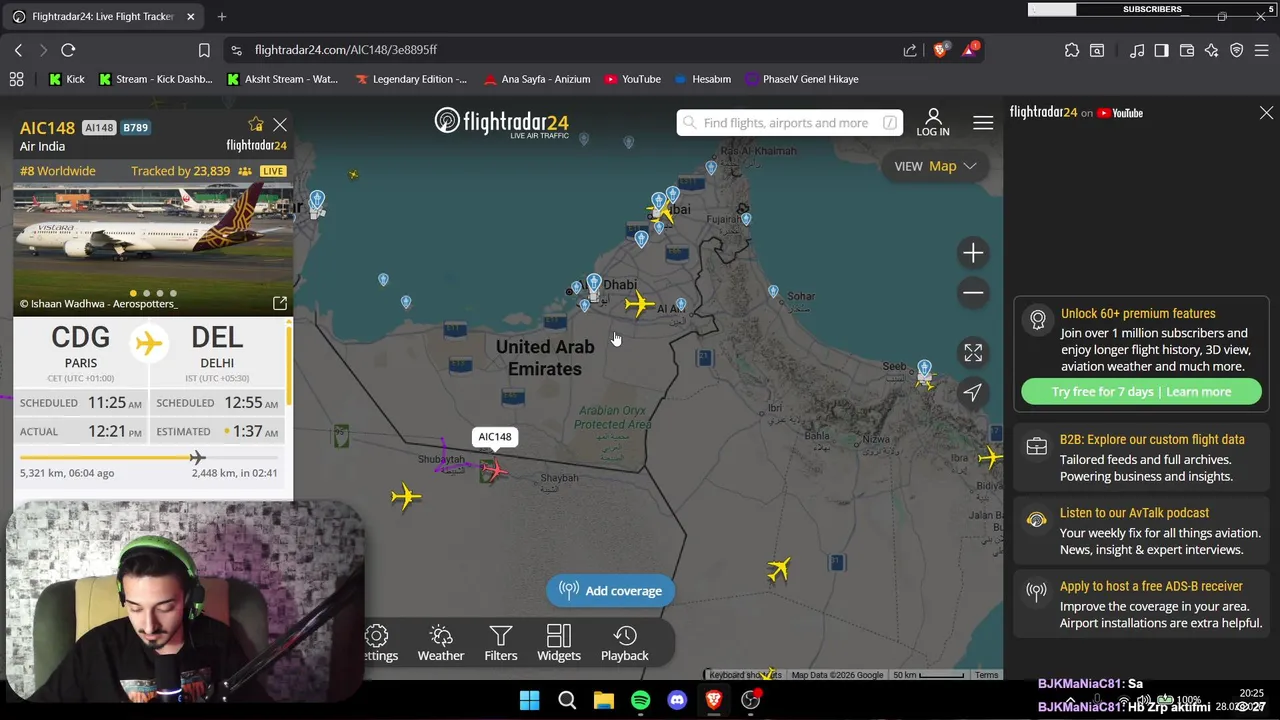
Task: Click the Flightradar24 logo
Action: [502, 122]
